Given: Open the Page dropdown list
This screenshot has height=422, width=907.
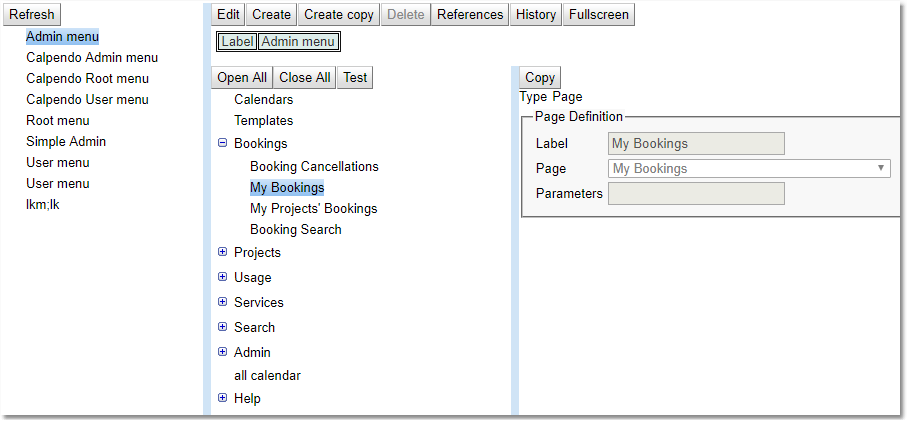Looking at the screenshot, I should [881, 169].
